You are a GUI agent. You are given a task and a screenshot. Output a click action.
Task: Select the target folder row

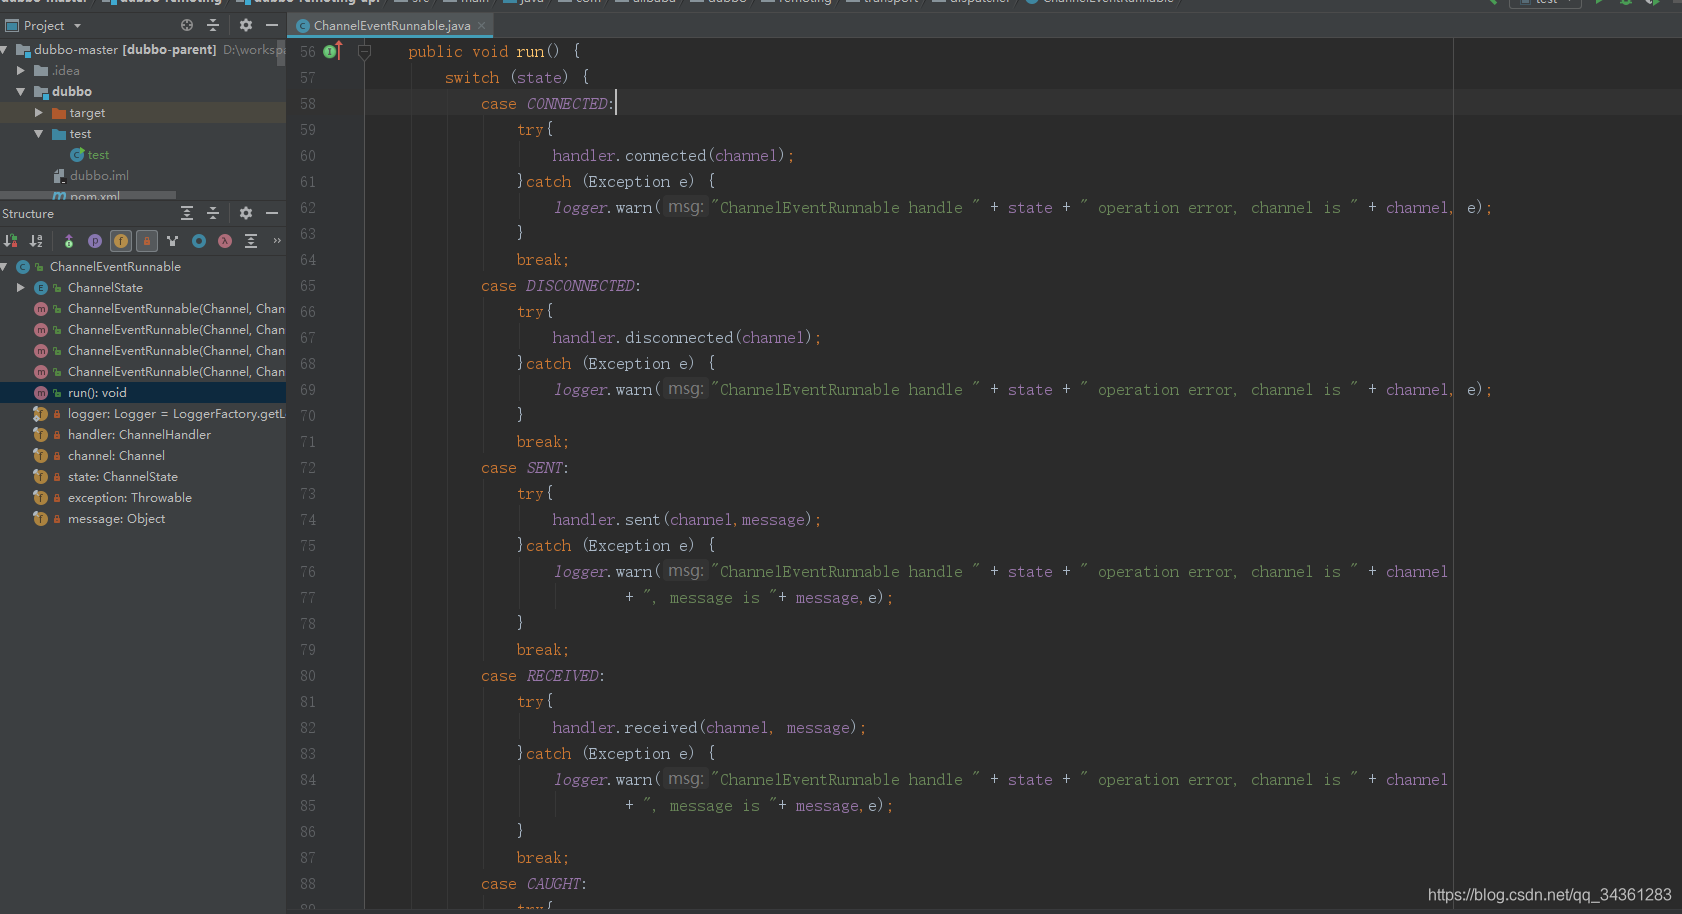143,113
